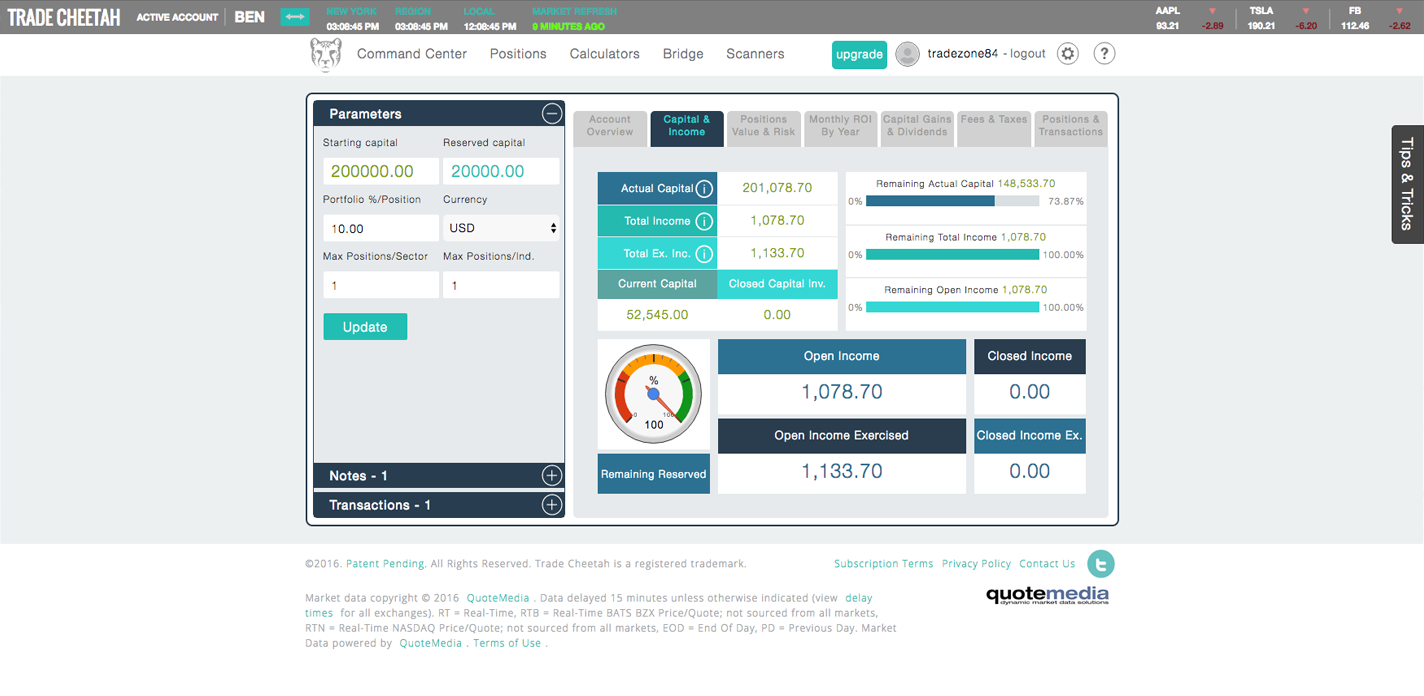Open the help question mark icon
The height and width of the screenshot is (696, 1424).
point(1104,54)
